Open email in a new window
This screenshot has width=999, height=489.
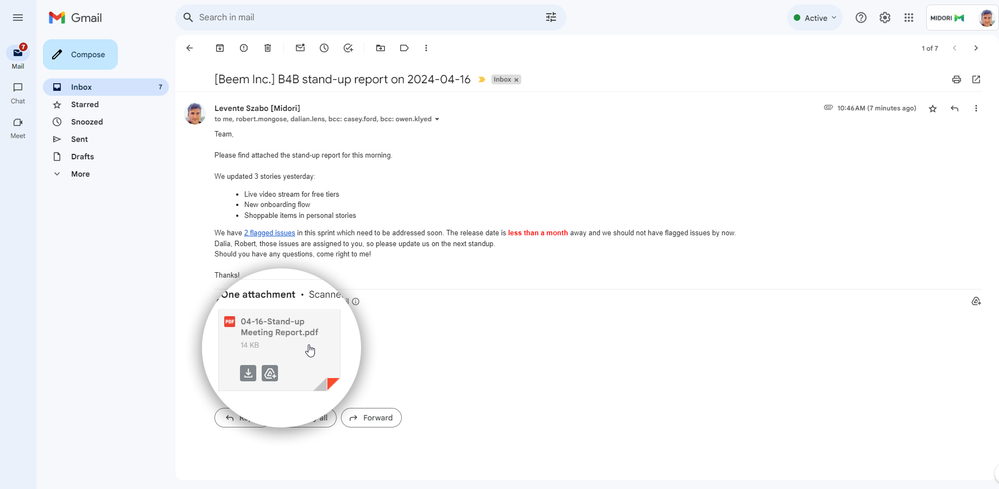tap(976, 80)
